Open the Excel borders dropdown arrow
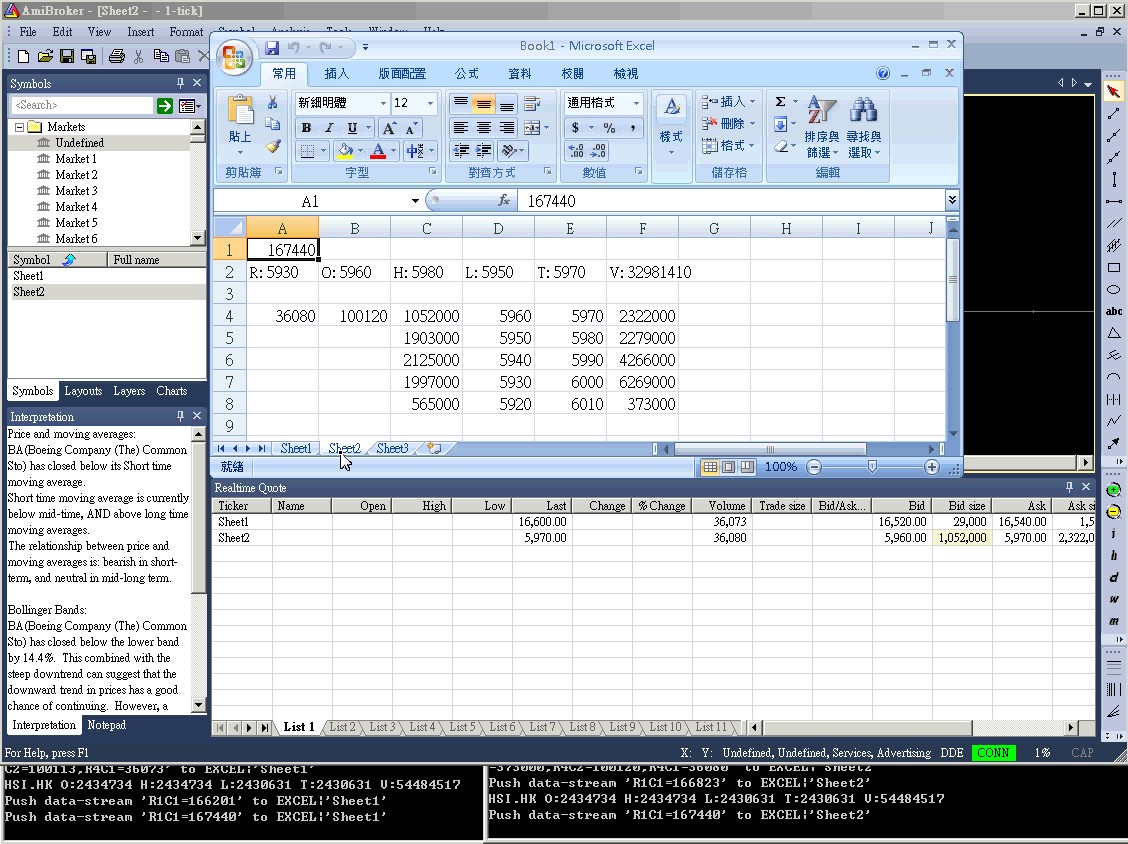This screenshot has width=1128, height=844. (x=324, y=151)
